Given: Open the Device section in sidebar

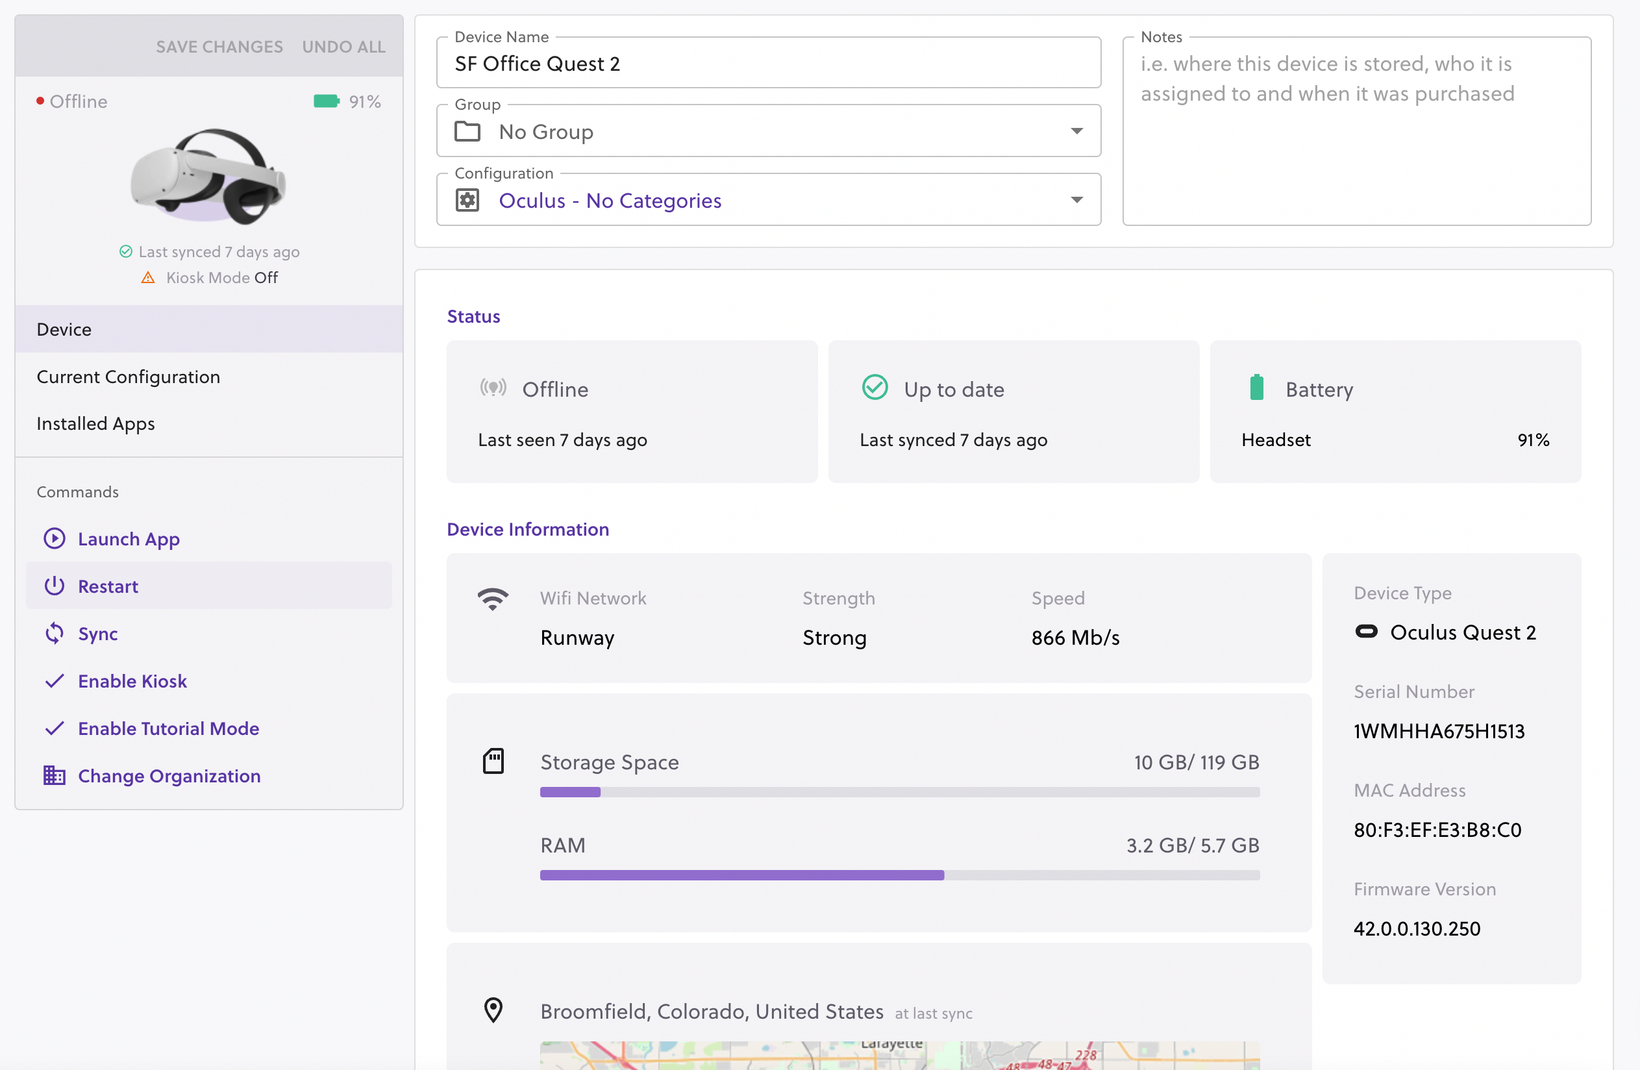Looking at the screenshot, I should pyautogui.click(x=209, y=329).
